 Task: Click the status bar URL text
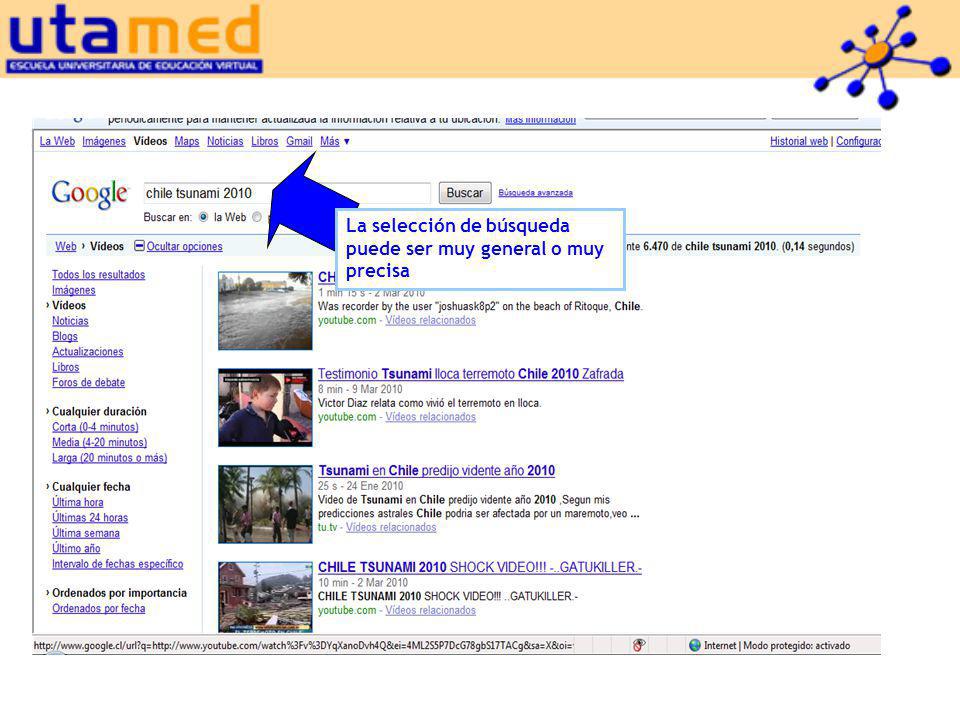(x=303, y=645)
